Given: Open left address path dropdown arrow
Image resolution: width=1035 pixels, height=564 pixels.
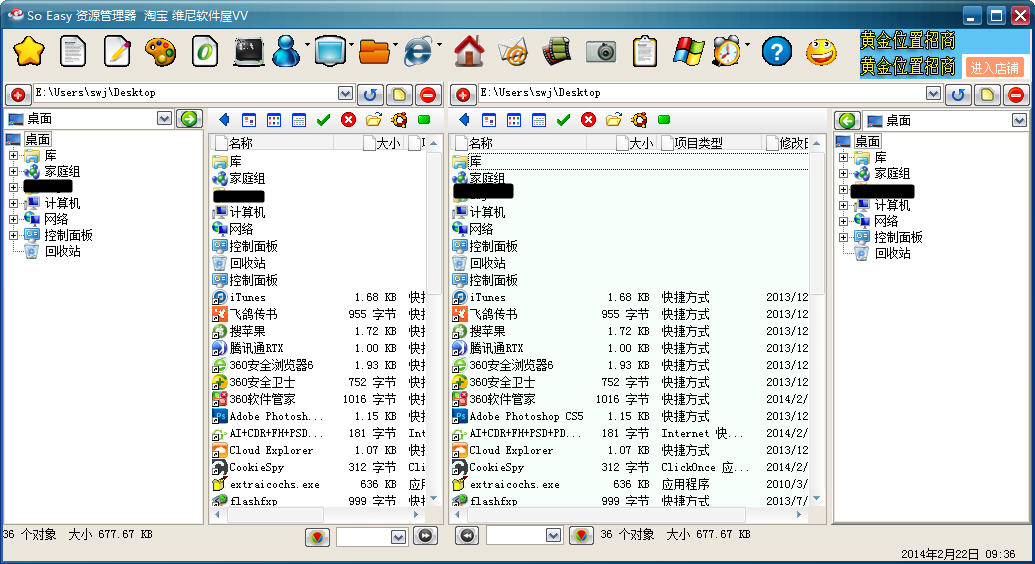Looking at the screenshot, I should 345,93.
